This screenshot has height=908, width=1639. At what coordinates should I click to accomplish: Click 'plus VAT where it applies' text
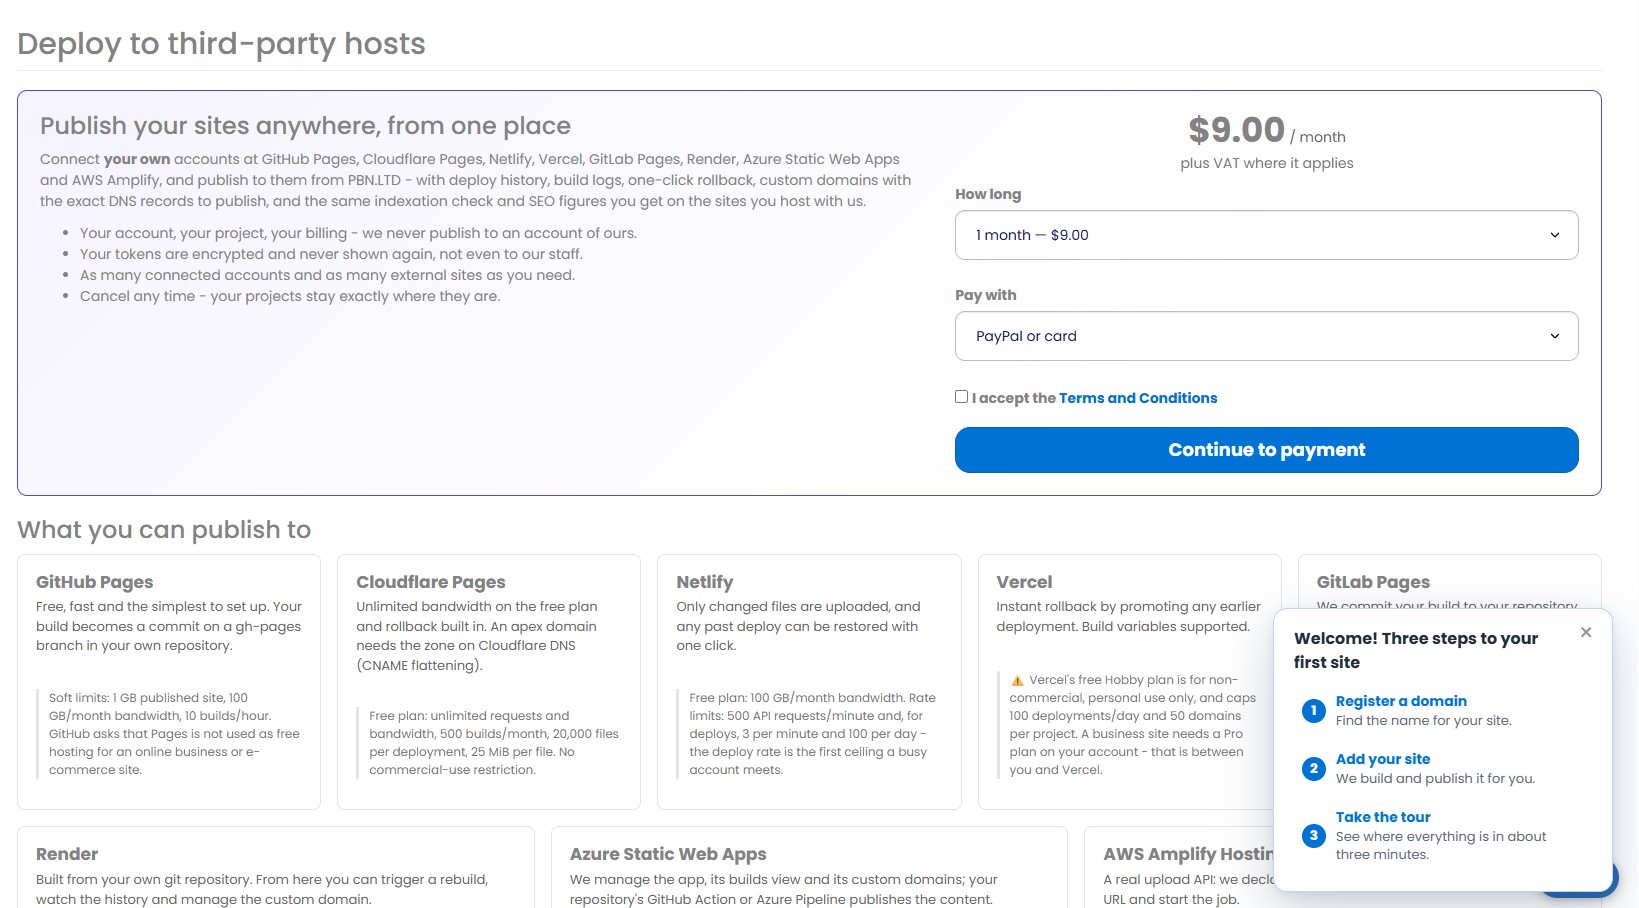1266,163
